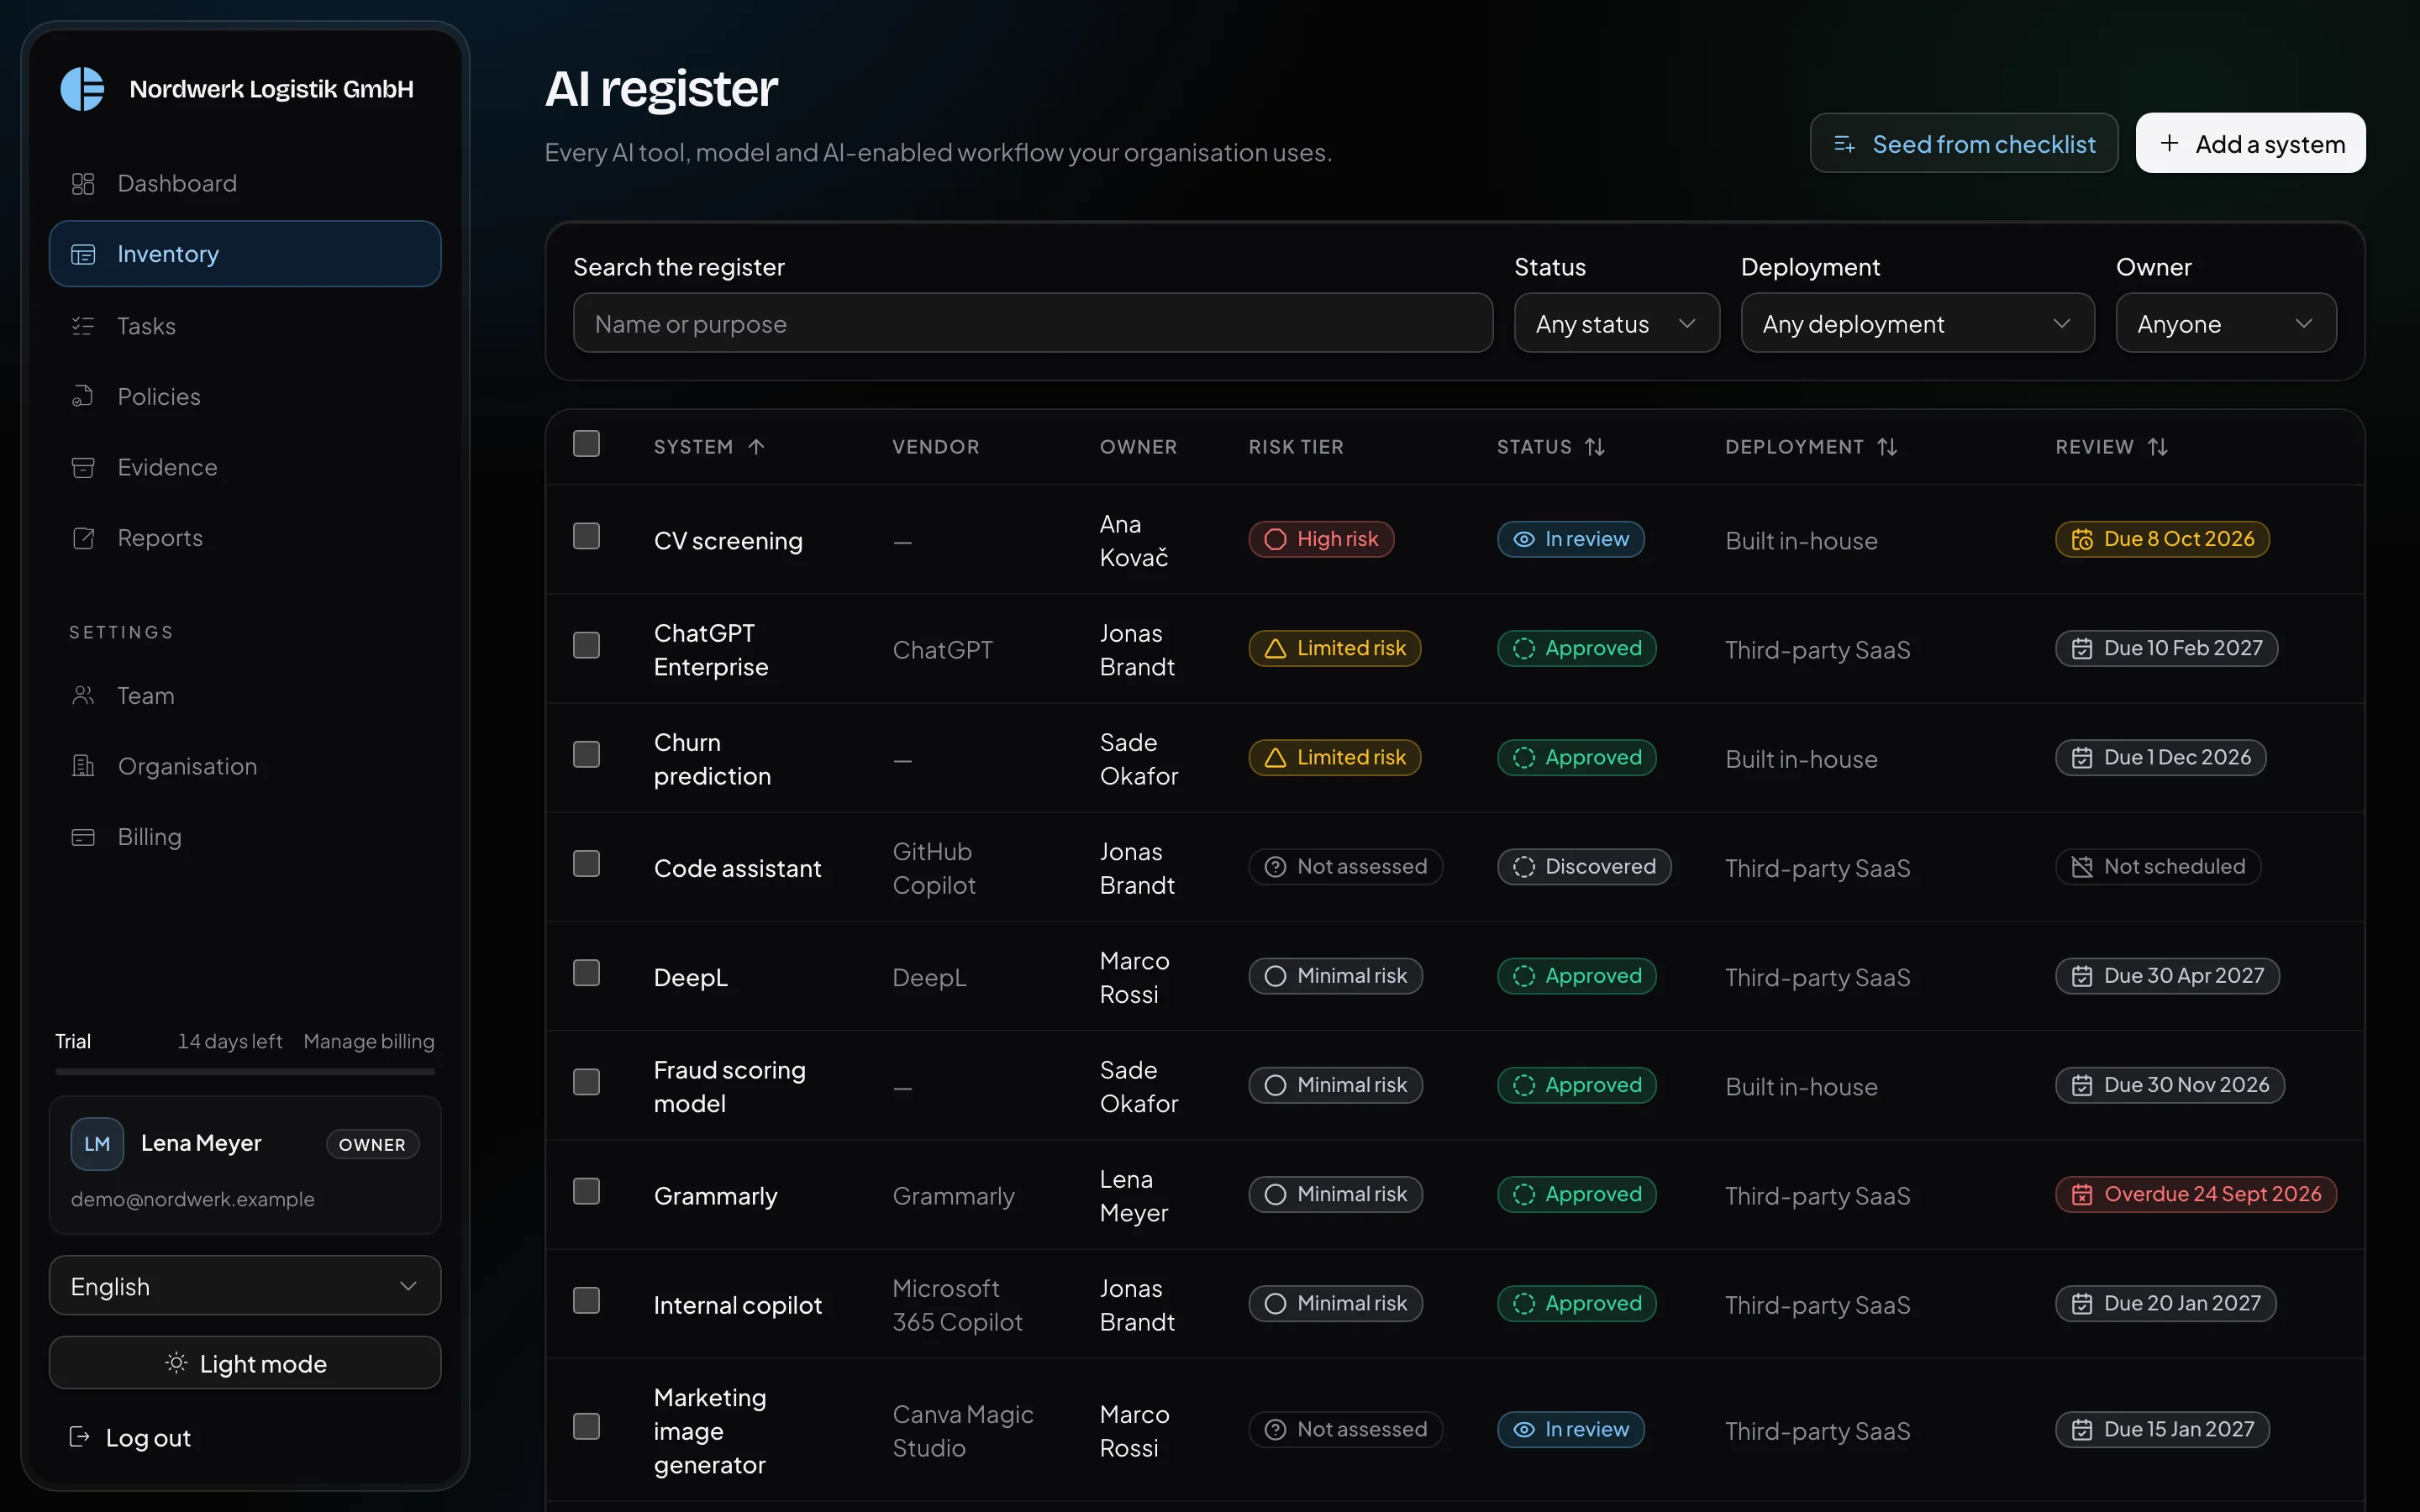Open the English language dropdown

pyautogui.click(x=245, y=1286)
